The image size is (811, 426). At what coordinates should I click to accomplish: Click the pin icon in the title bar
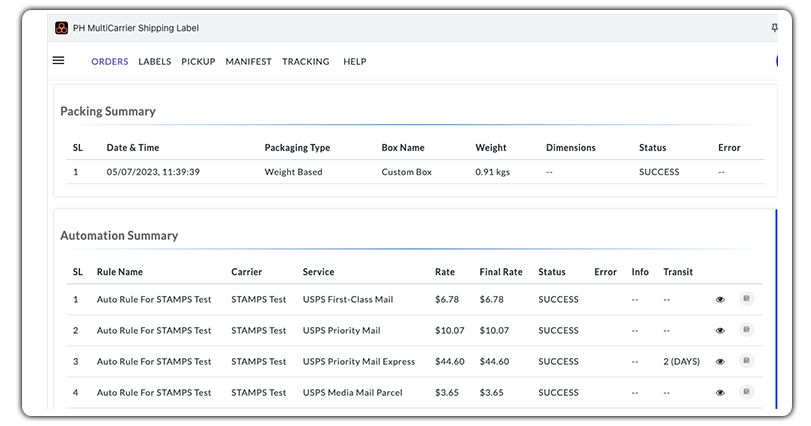[774, 28]
